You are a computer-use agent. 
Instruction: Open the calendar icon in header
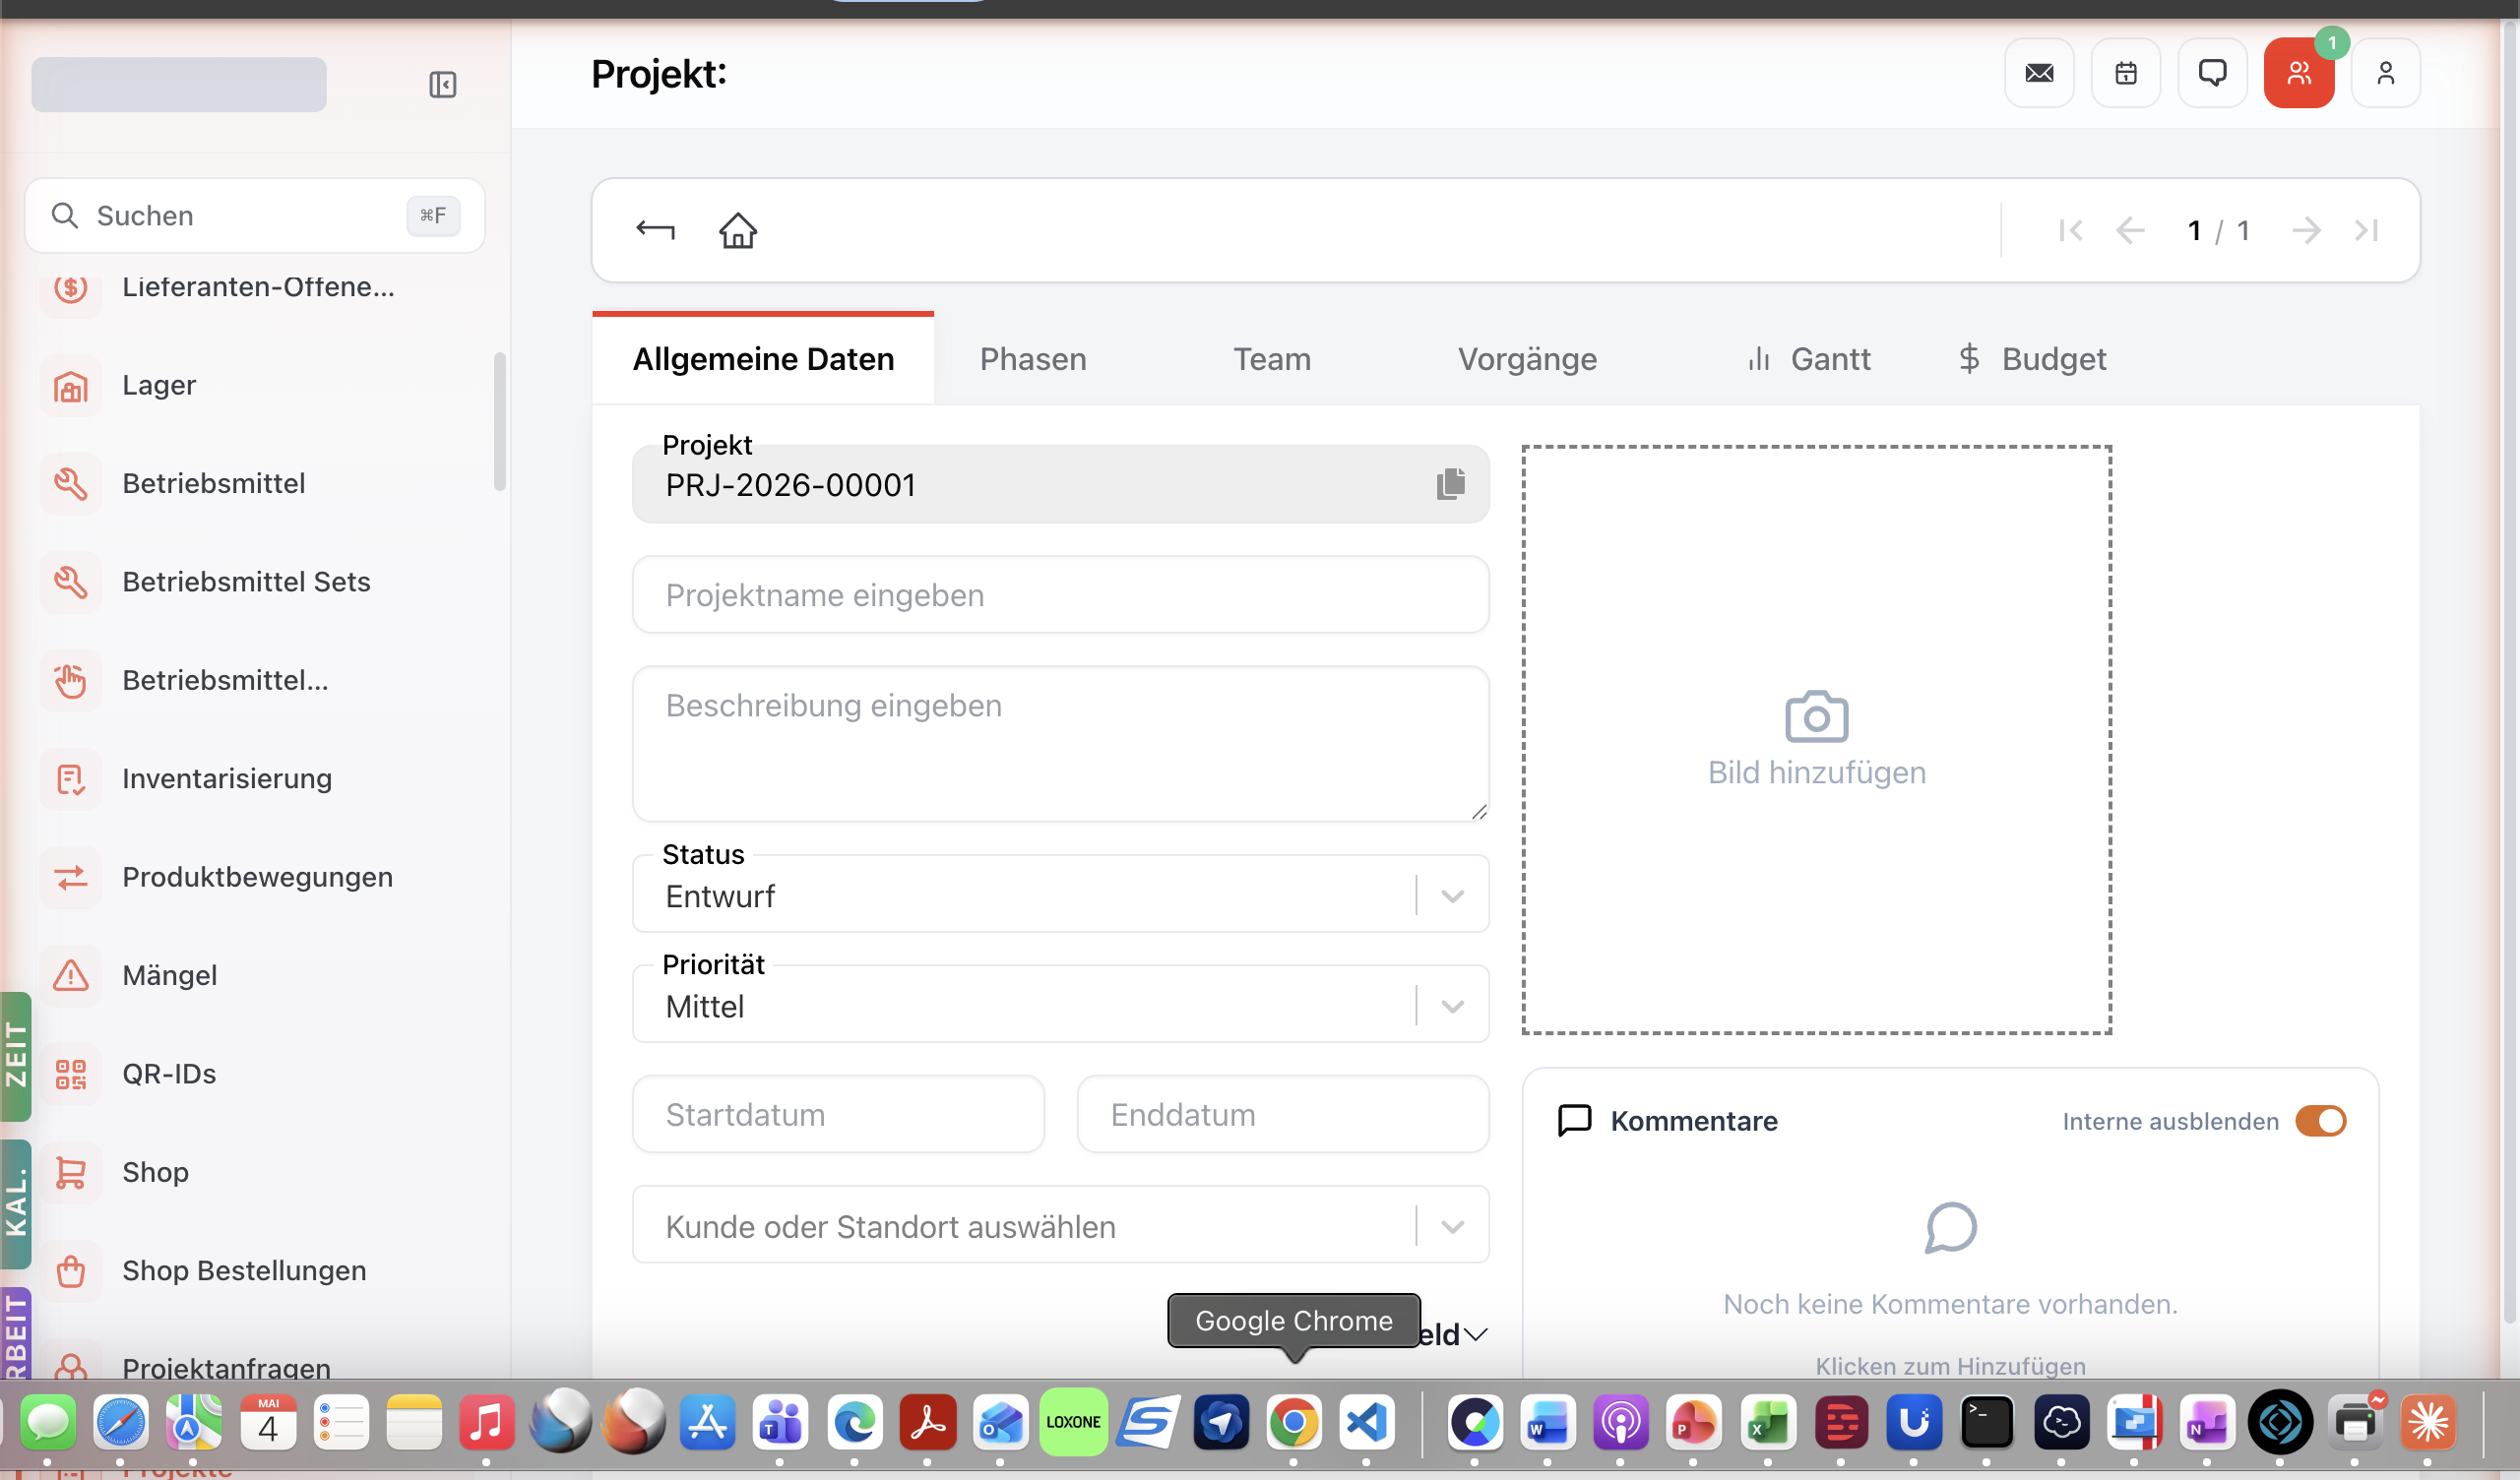point(2126,73)
